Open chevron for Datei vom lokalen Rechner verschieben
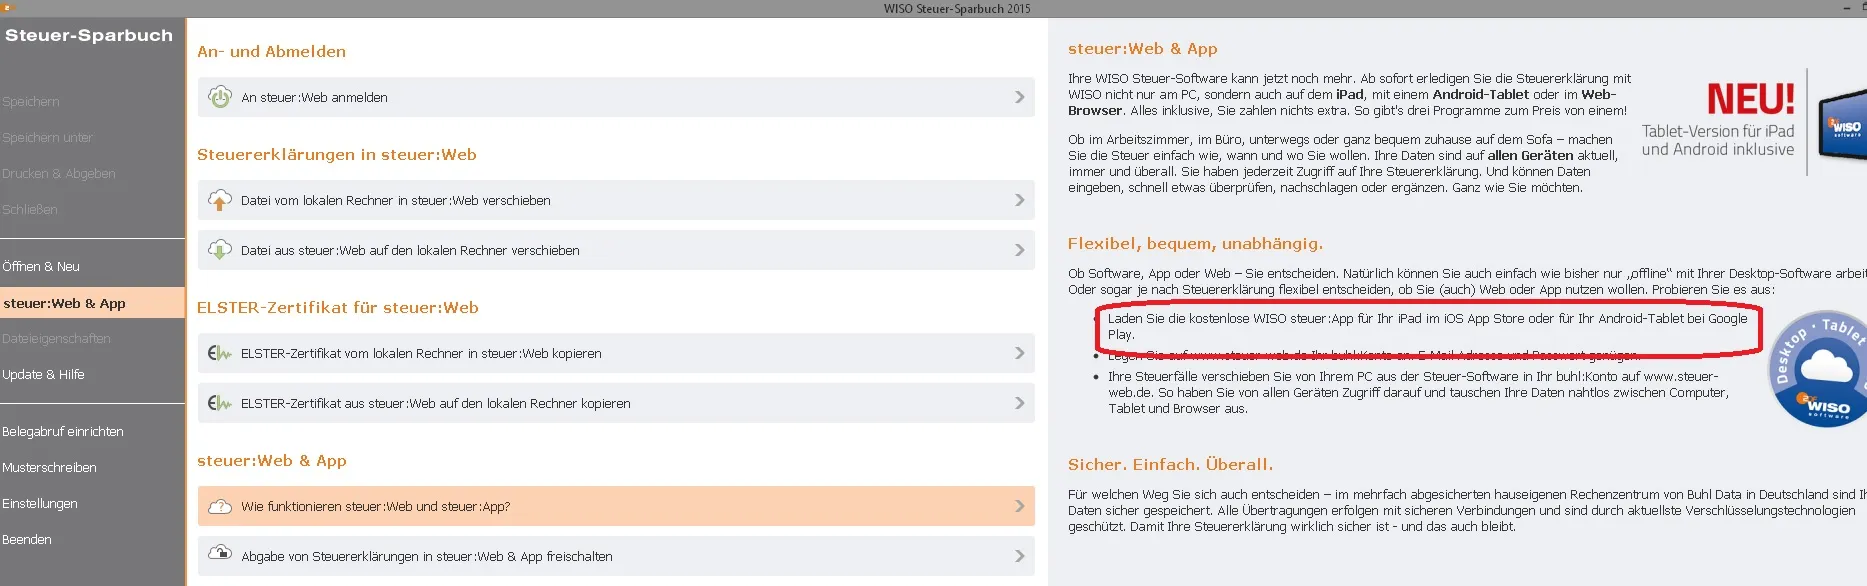This screenshot has height=586, width=1867. pos(1019,200)
